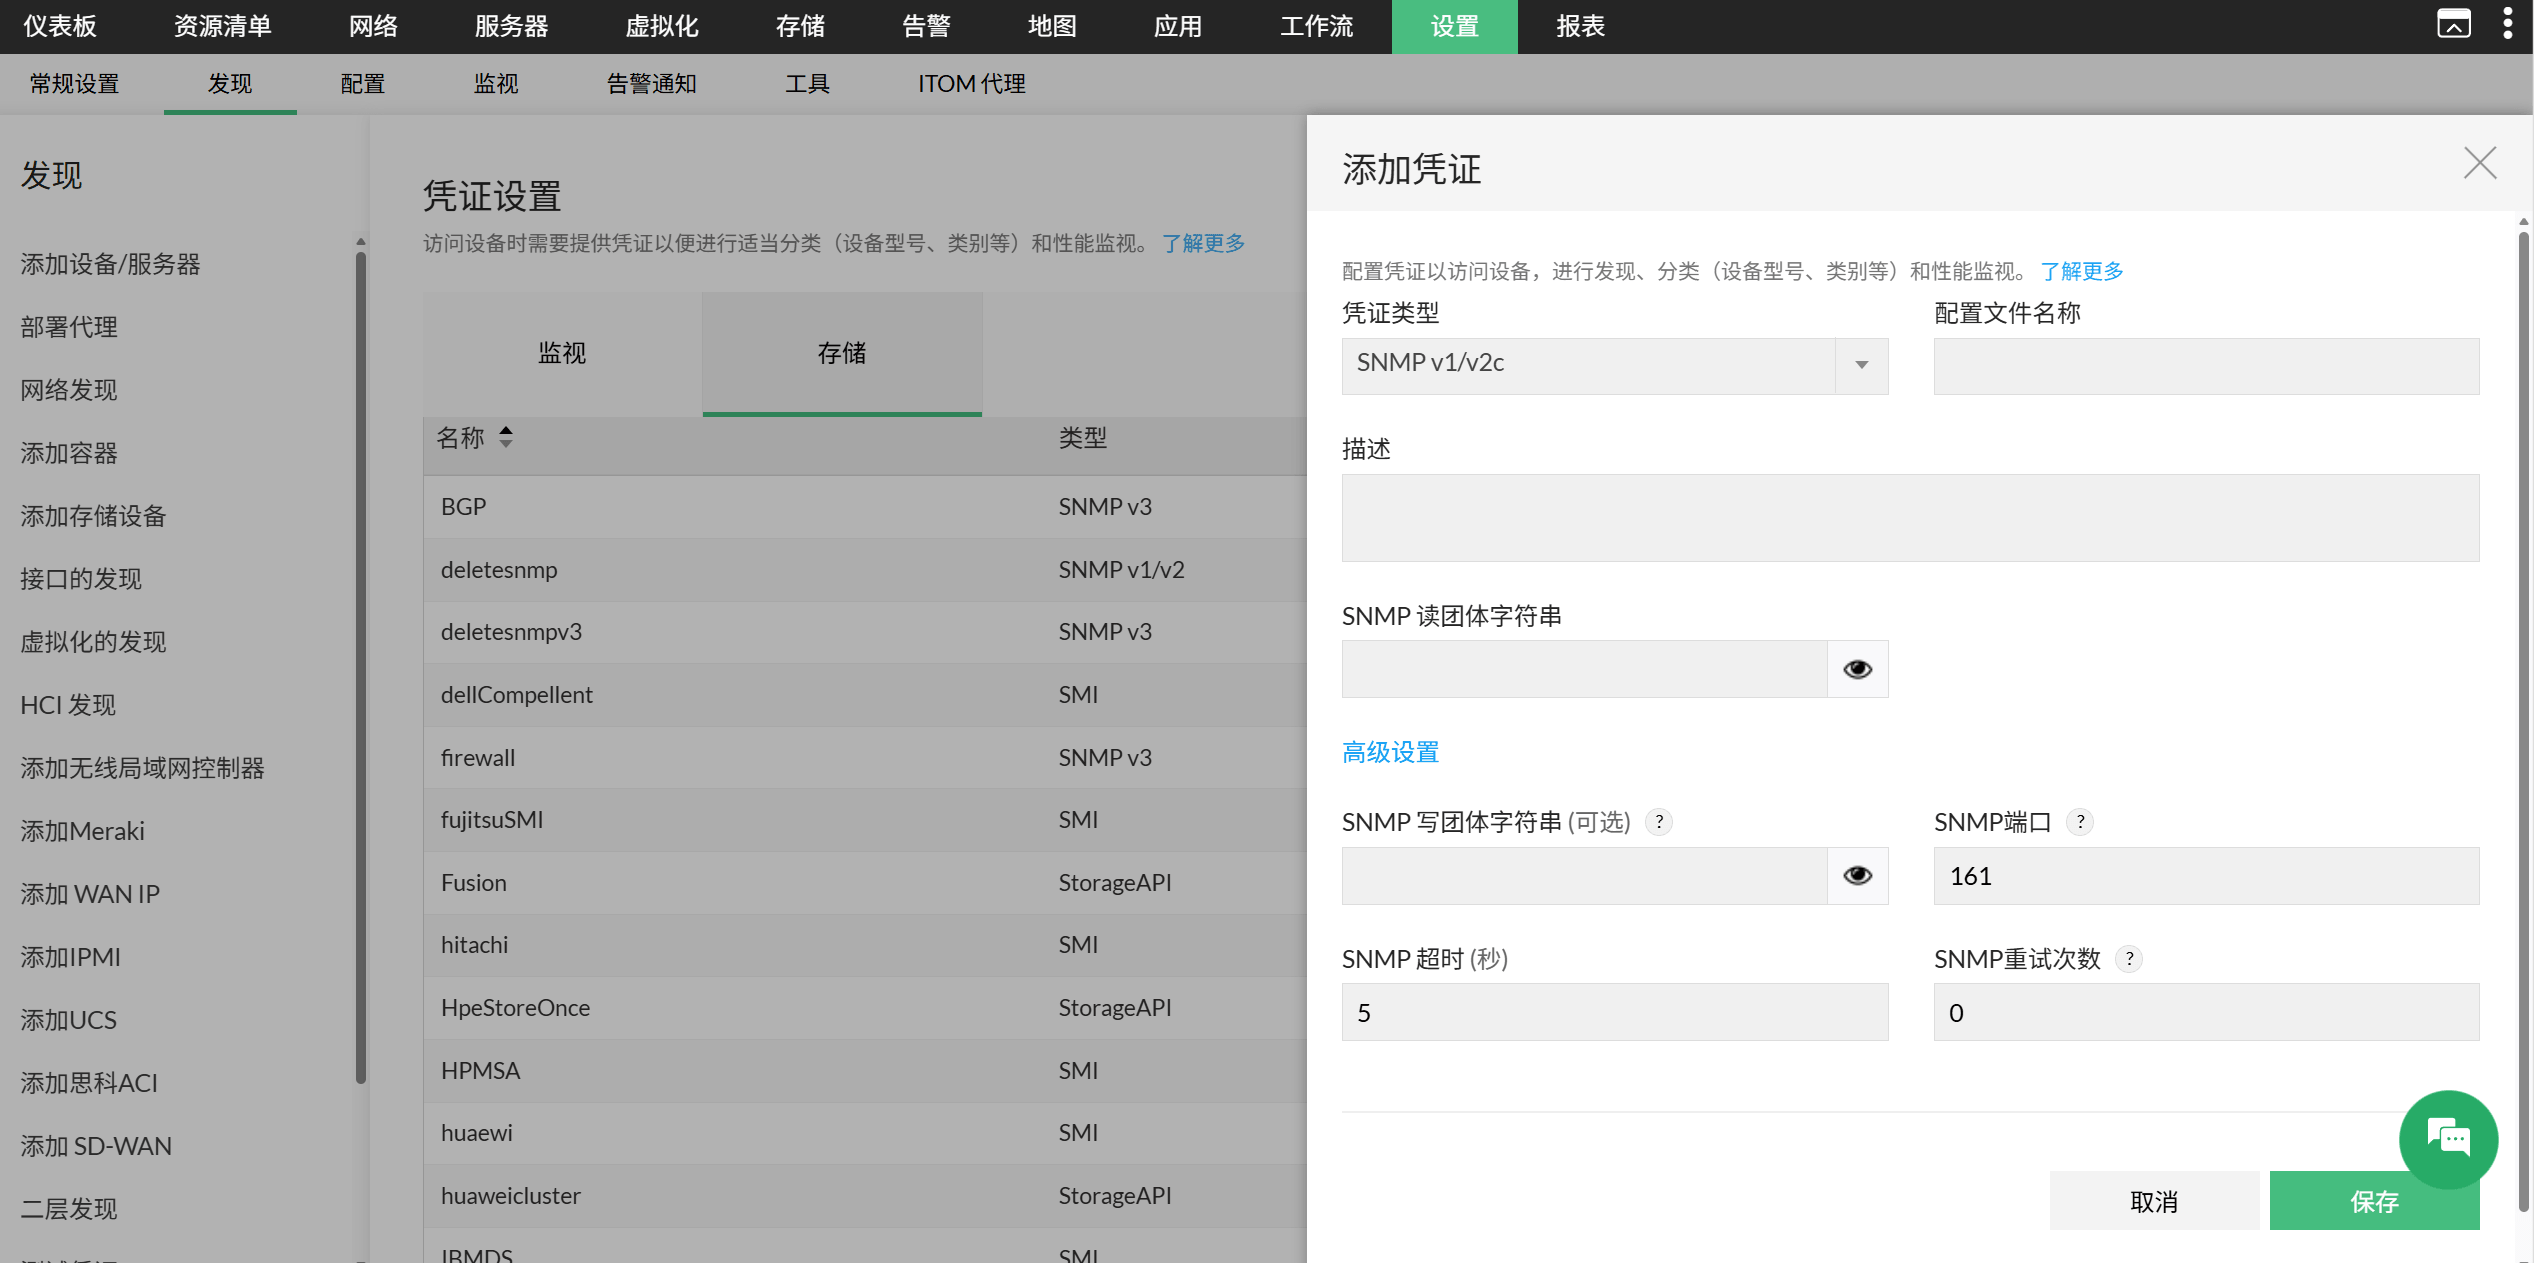
Task: Open 接口的发现 in sidebar
Action: (x=81, y=579)
